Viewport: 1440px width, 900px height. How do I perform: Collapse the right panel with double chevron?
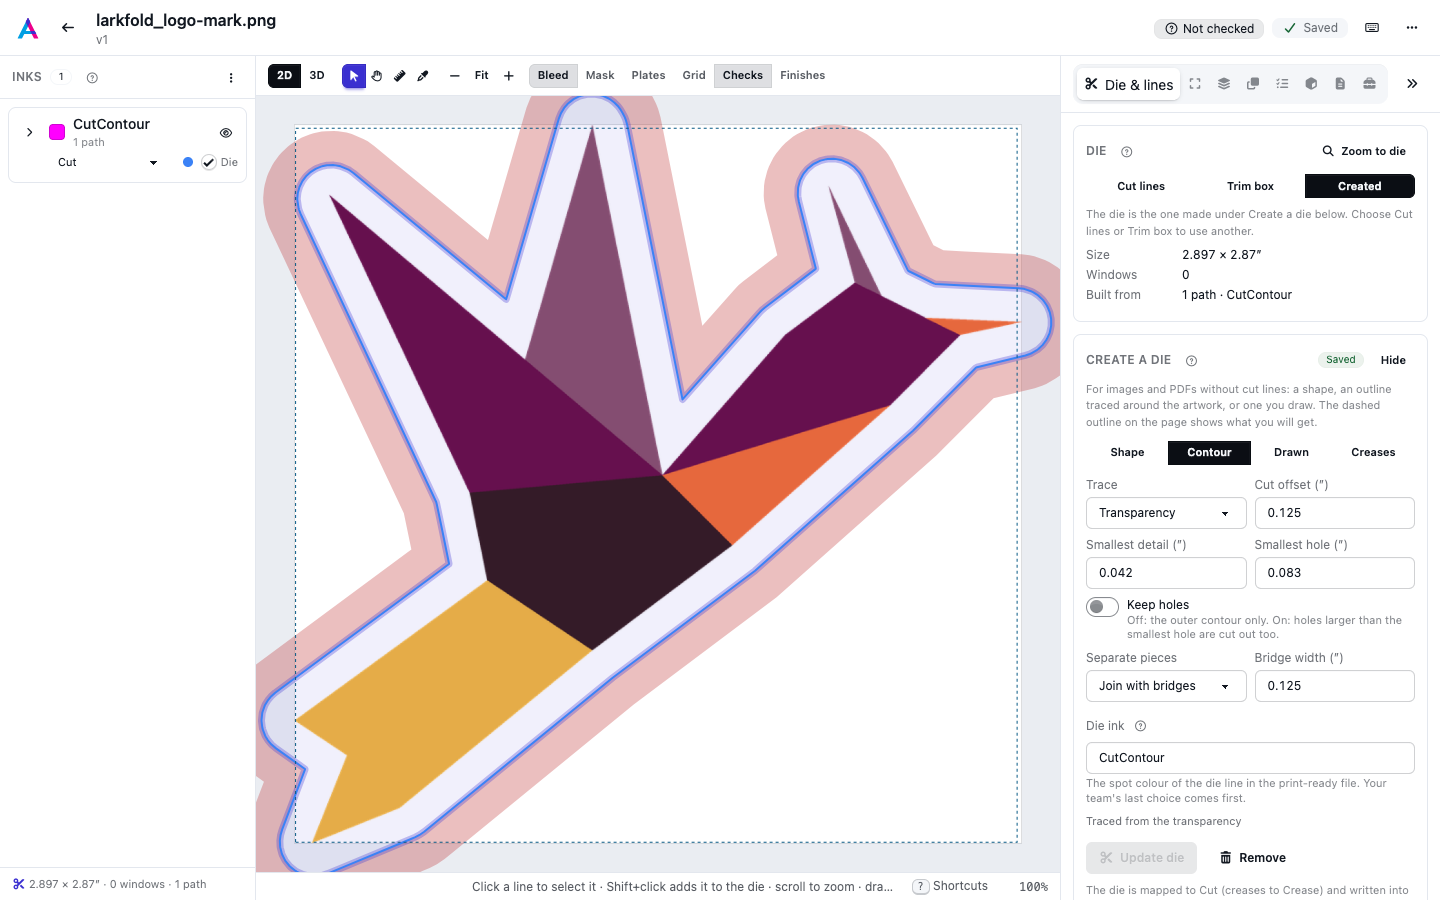[1412, 84]
